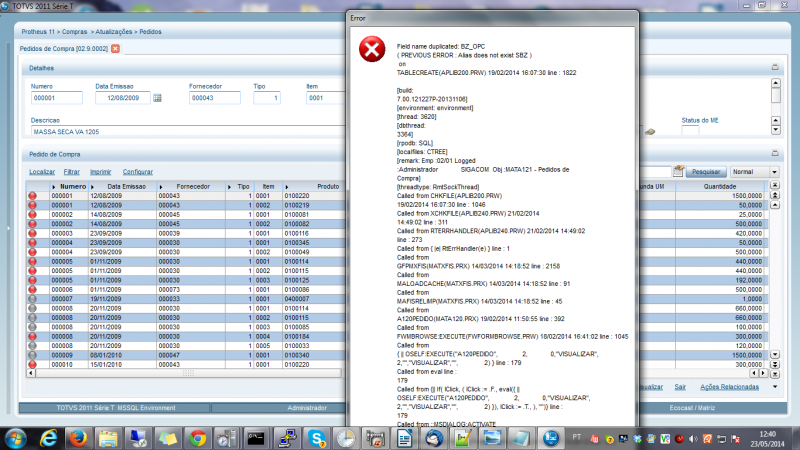Click page-down double arrow beside grid

(775, 364)
